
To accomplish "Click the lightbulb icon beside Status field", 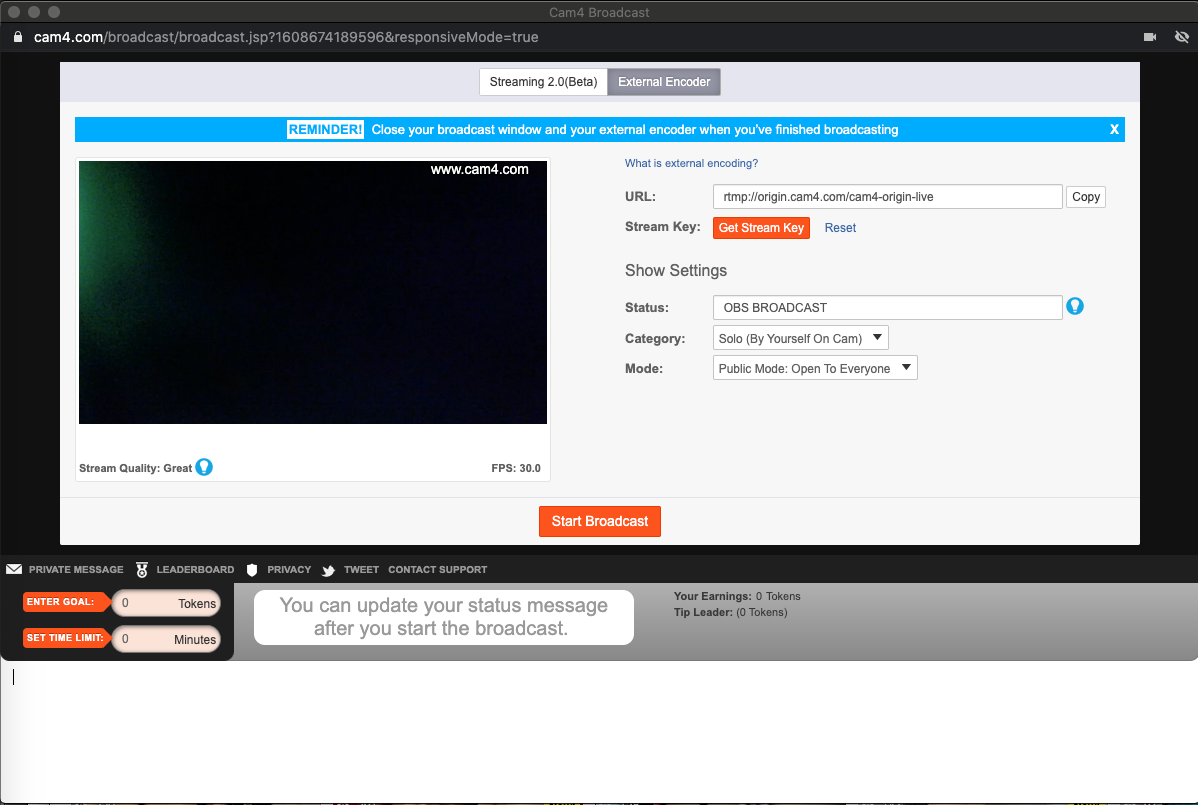I will tap(1075, 306).
